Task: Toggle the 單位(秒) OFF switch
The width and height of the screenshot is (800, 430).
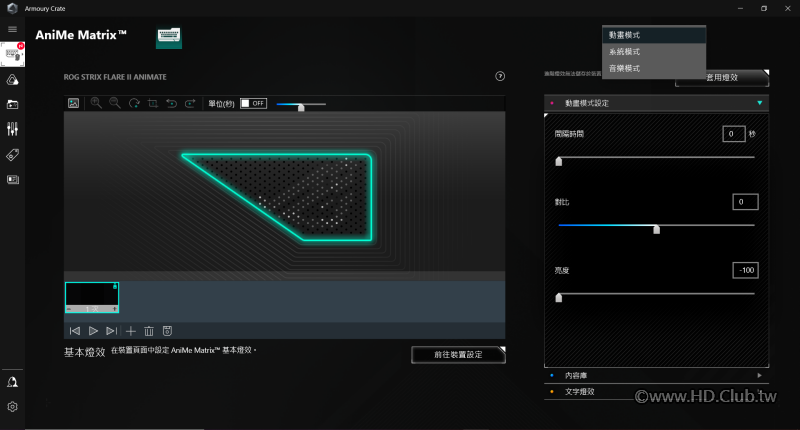Action: pos(254,104)
